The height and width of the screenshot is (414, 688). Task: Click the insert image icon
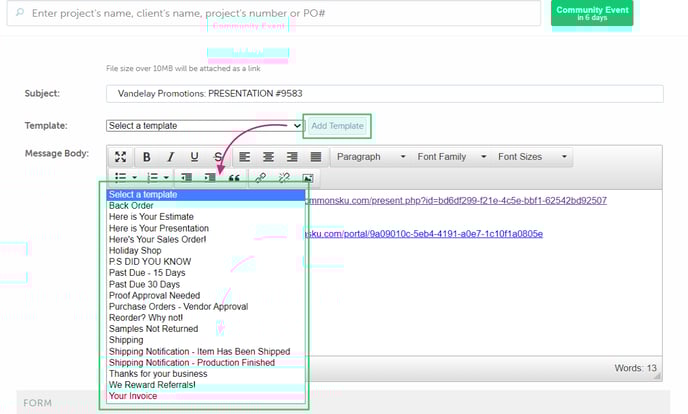(308, 178)
